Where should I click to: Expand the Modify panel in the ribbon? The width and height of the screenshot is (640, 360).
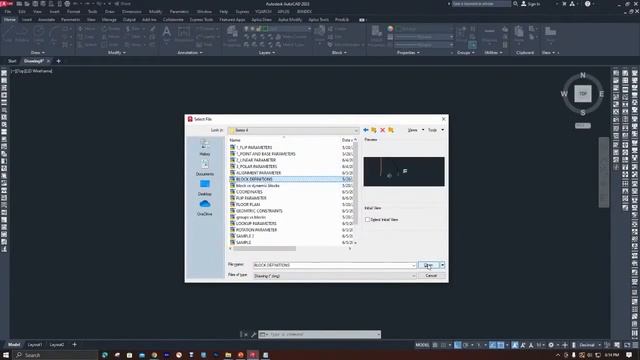pyautogui.click(x=116, y=53)
